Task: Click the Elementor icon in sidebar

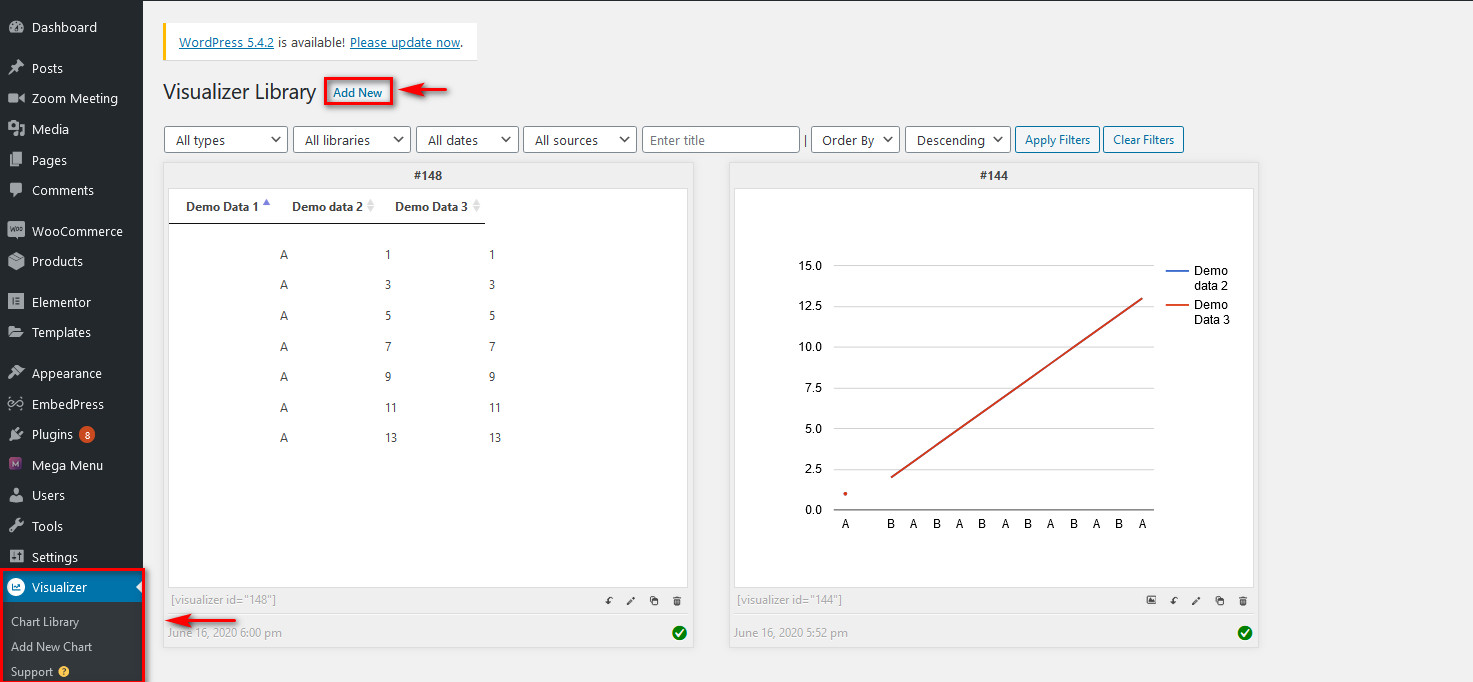Action: (16, 302)
